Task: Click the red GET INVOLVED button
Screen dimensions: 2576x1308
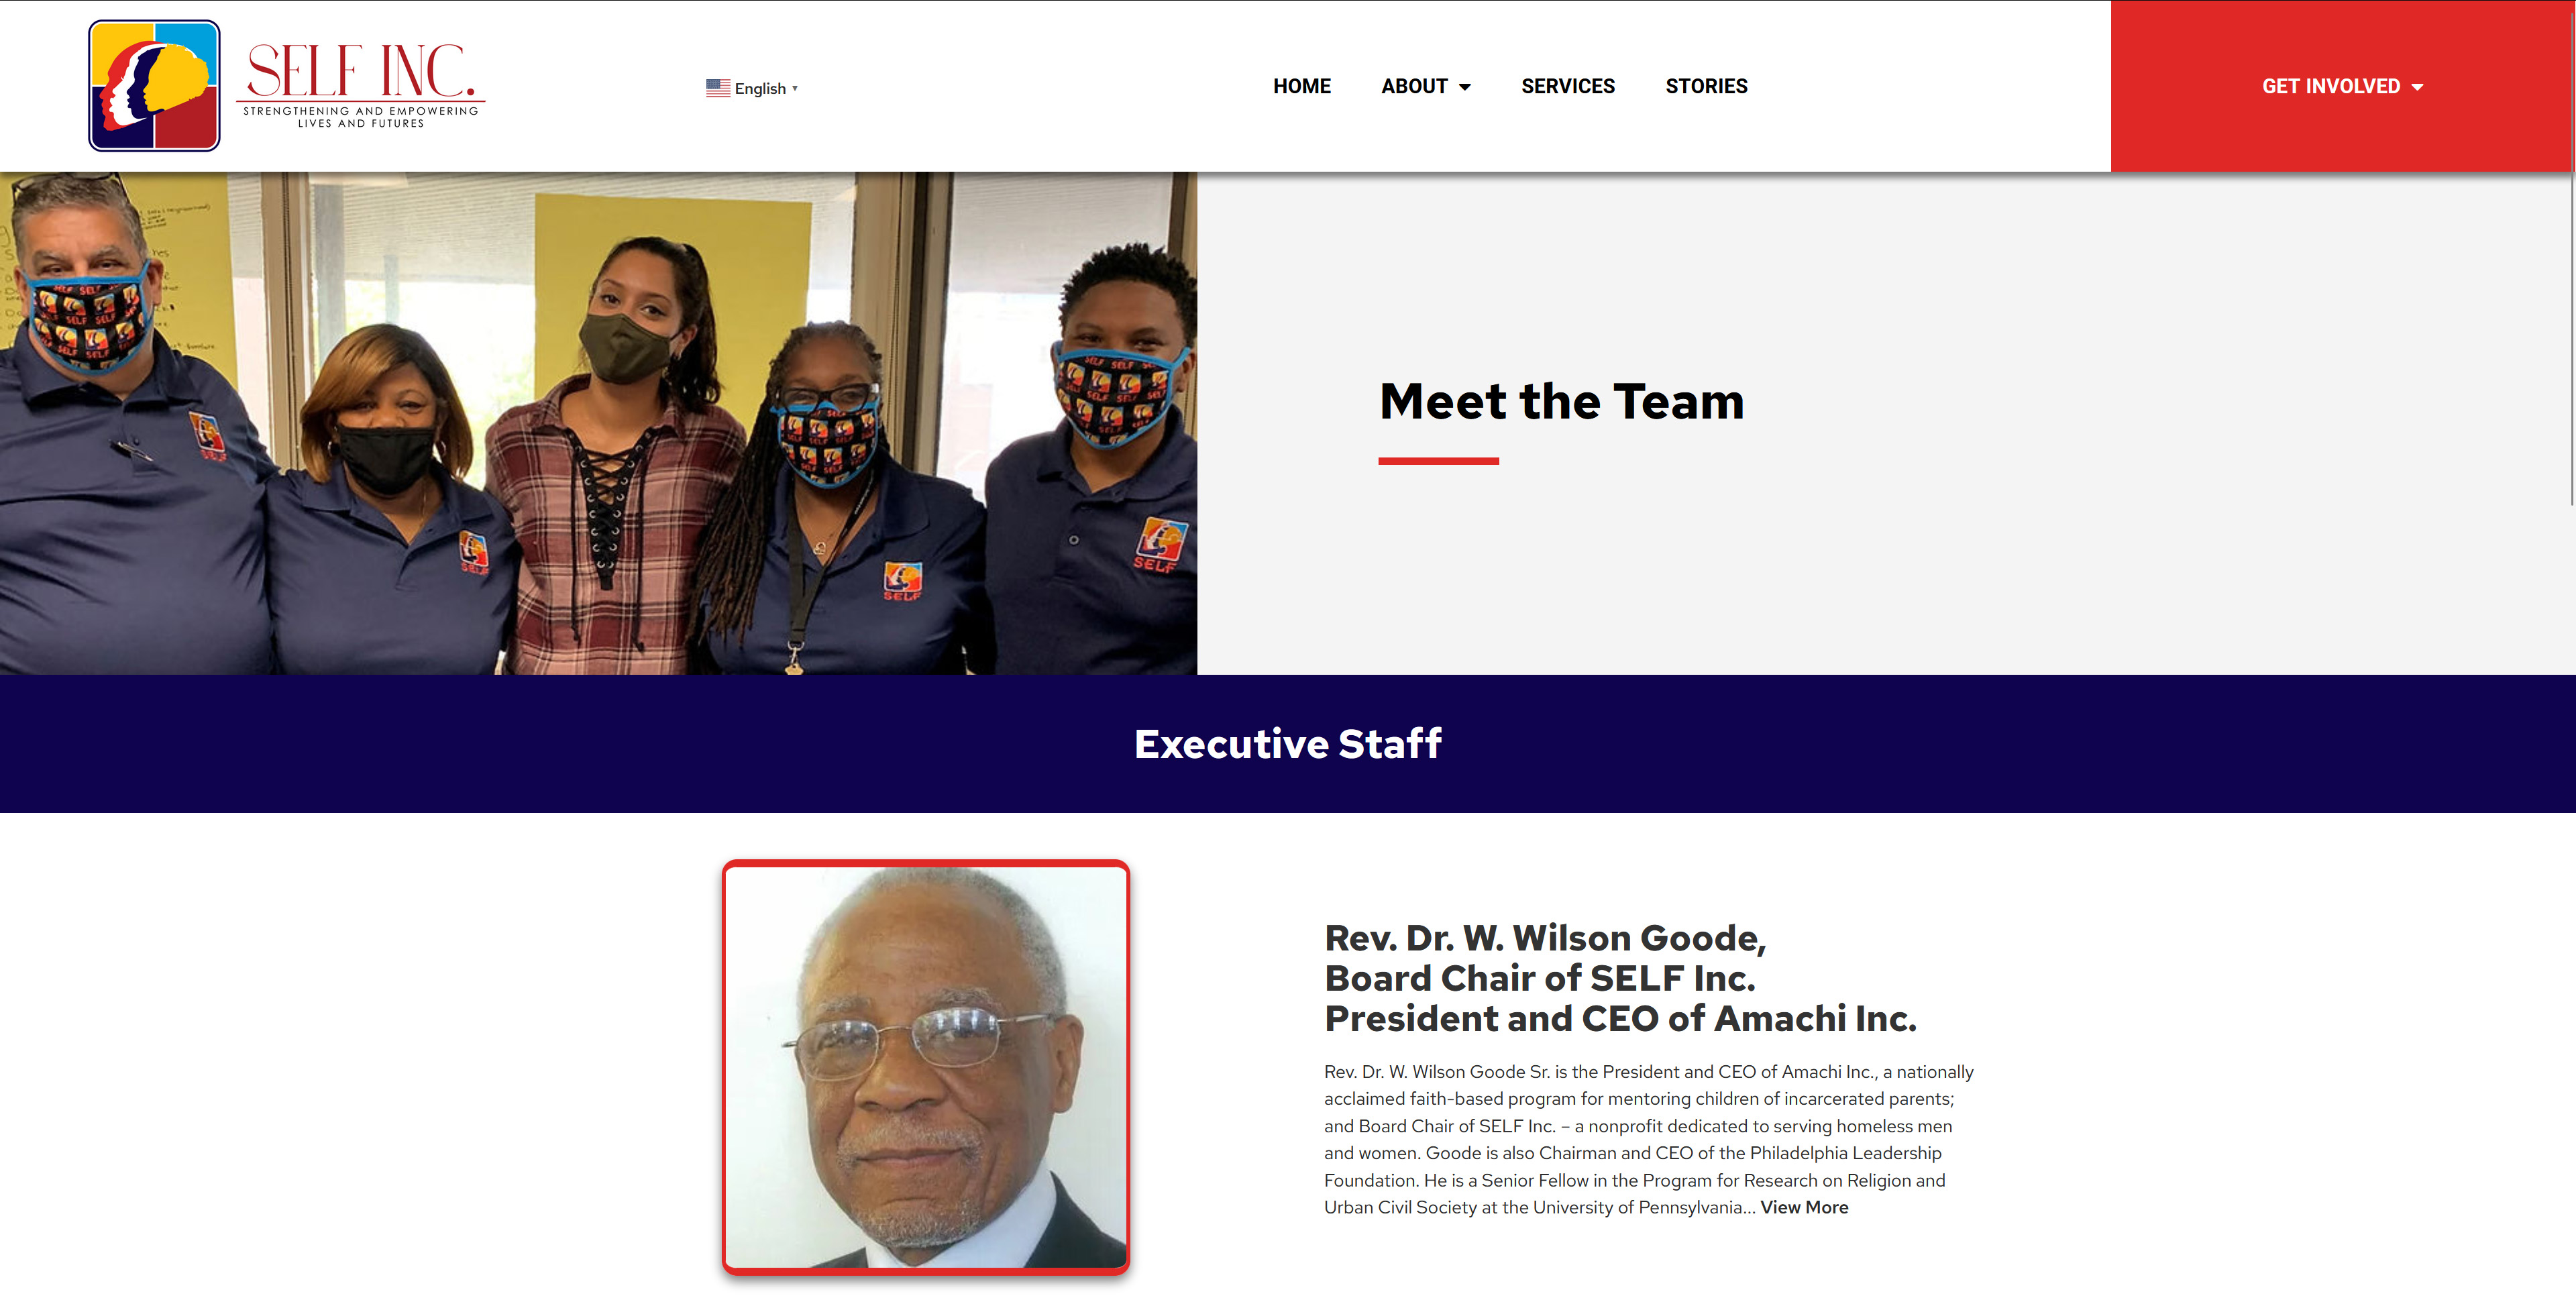Action: click(2342, 86)
